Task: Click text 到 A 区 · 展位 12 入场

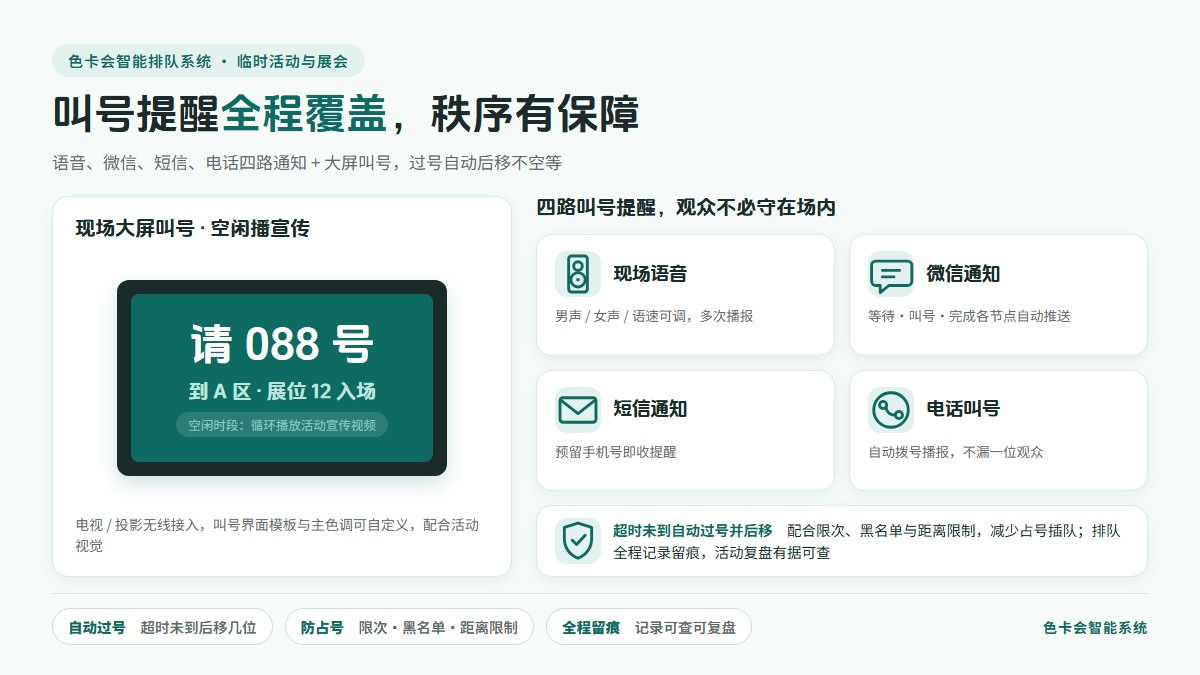Action: click(282, 391)
